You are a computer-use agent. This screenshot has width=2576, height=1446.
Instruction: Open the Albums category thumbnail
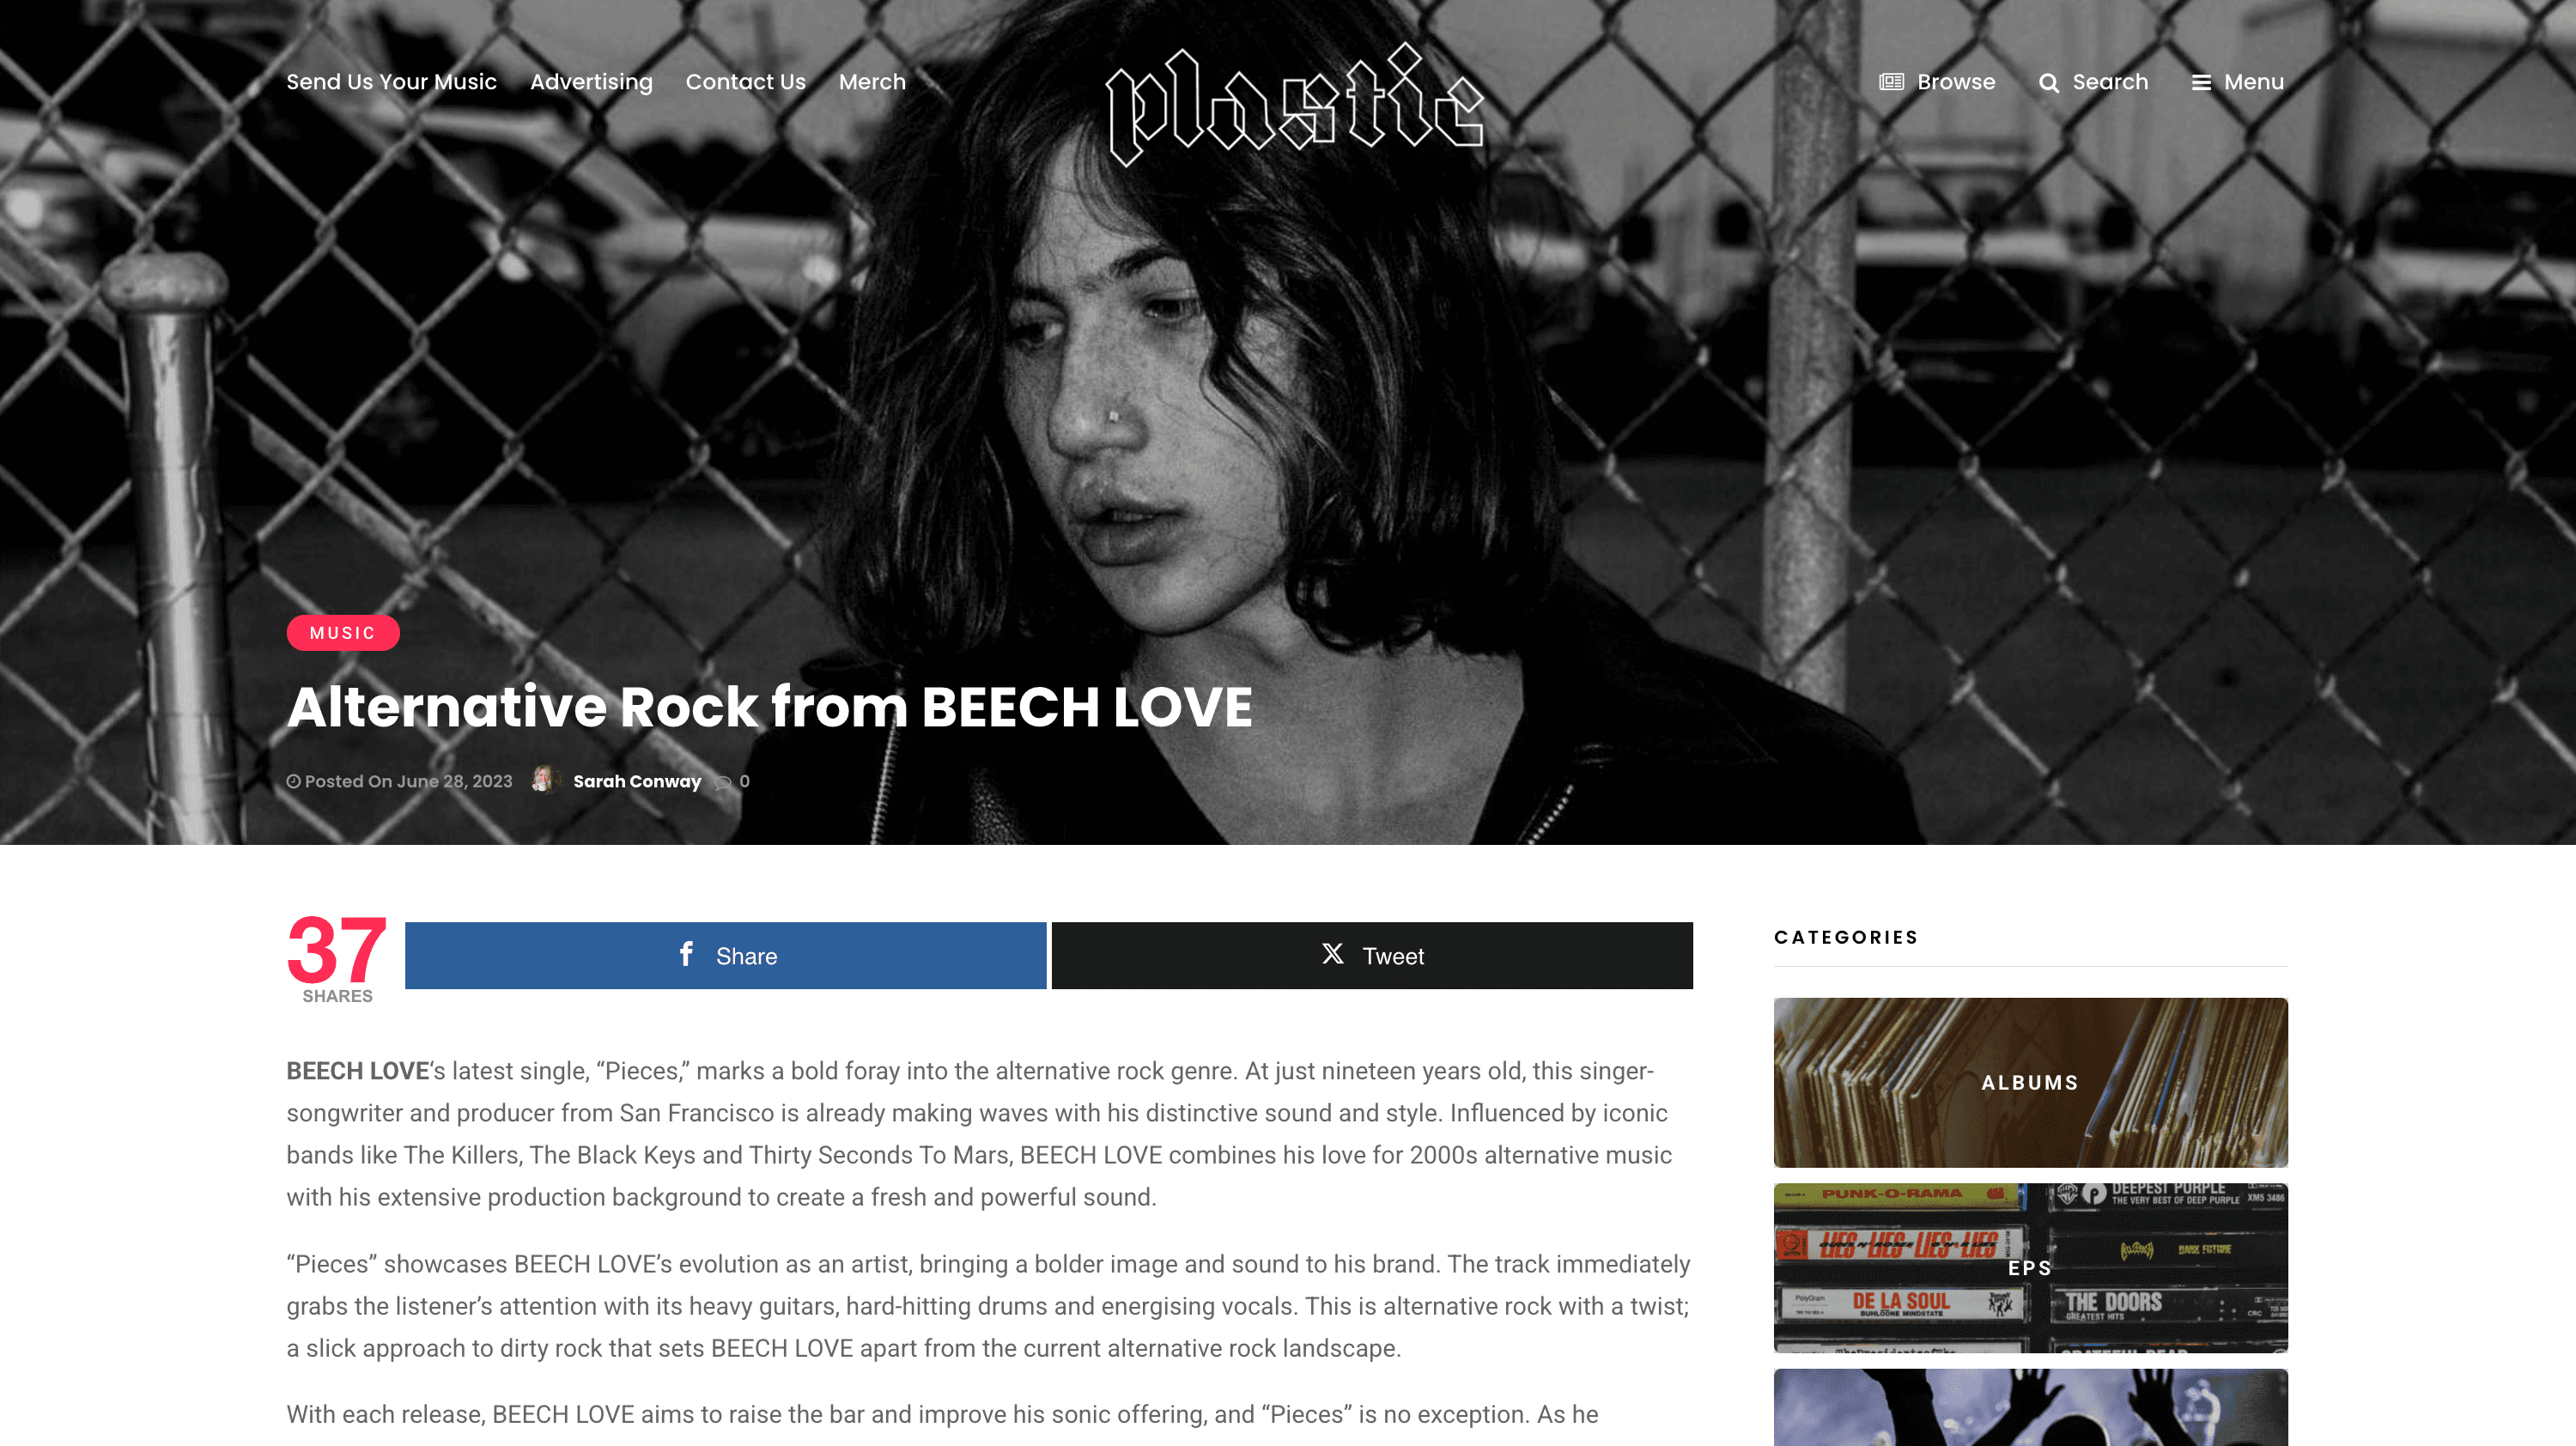pyautogui.click(x=2030, y=1082)
